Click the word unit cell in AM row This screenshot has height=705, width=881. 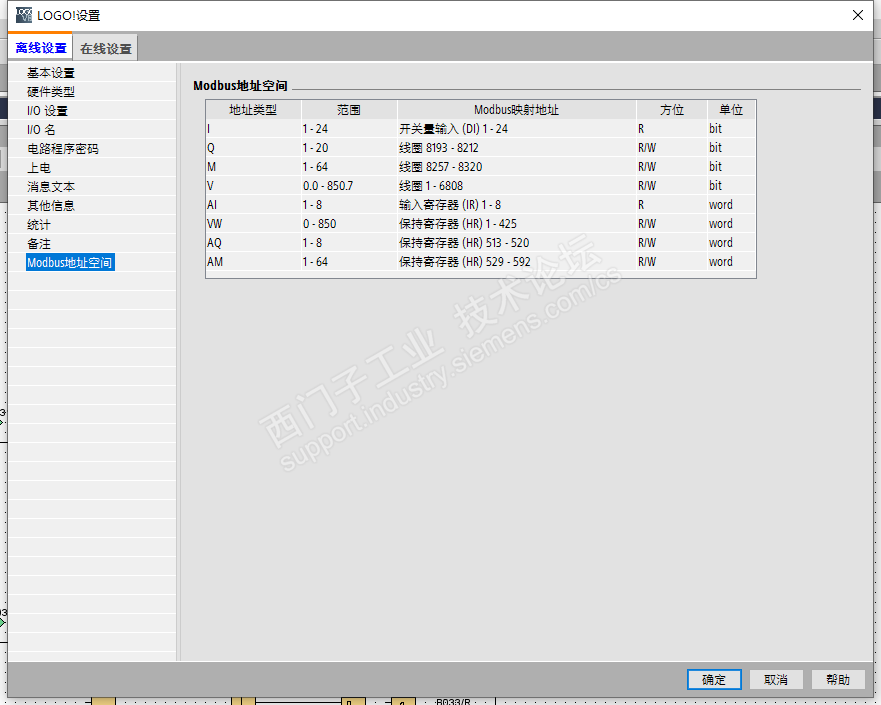point(731,262)
